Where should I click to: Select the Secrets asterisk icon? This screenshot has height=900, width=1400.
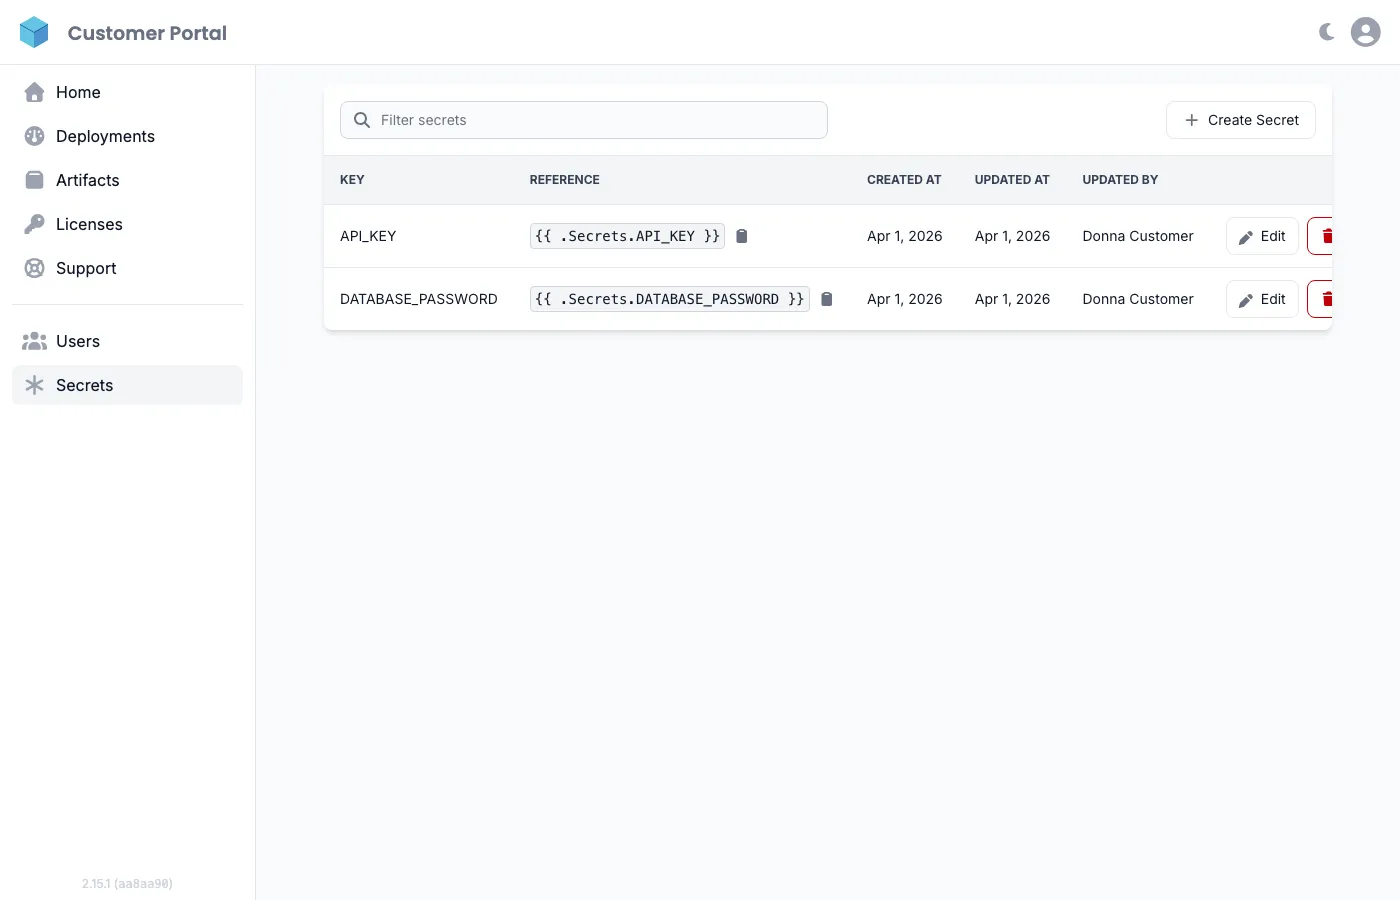(34, 385)
